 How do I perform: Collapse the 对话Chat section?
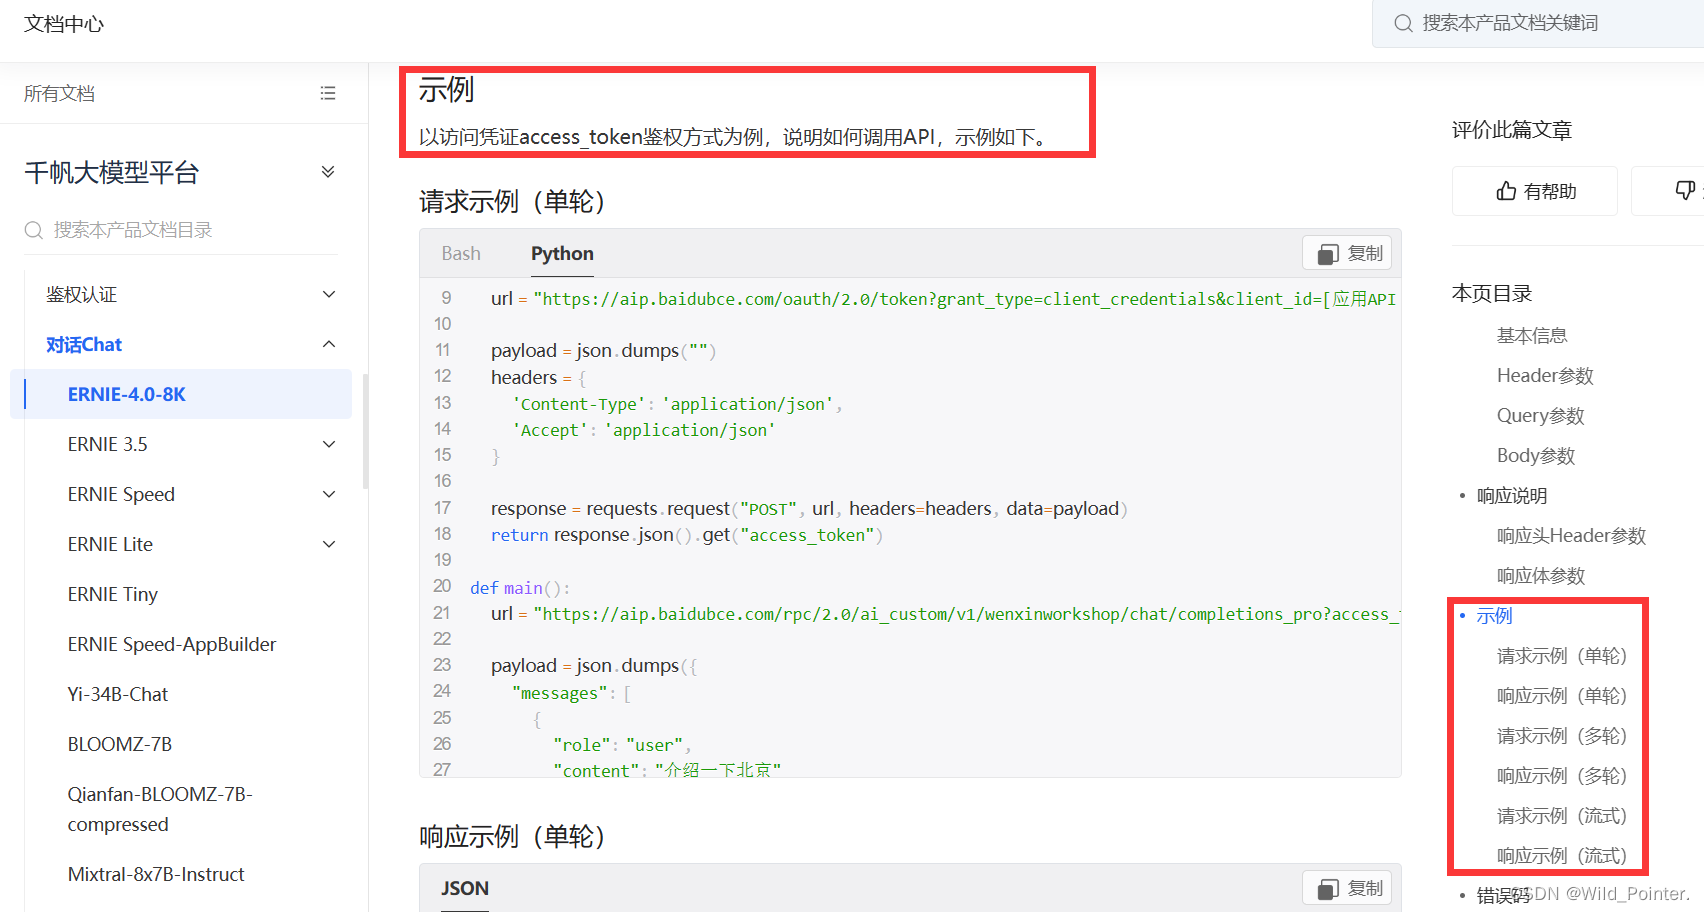328,343
